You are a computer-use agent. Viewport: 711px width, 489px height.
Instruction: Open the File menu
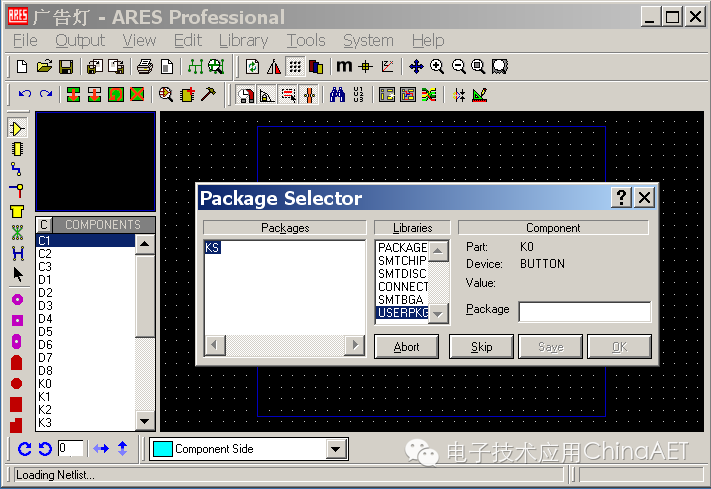tap(25, 41)
